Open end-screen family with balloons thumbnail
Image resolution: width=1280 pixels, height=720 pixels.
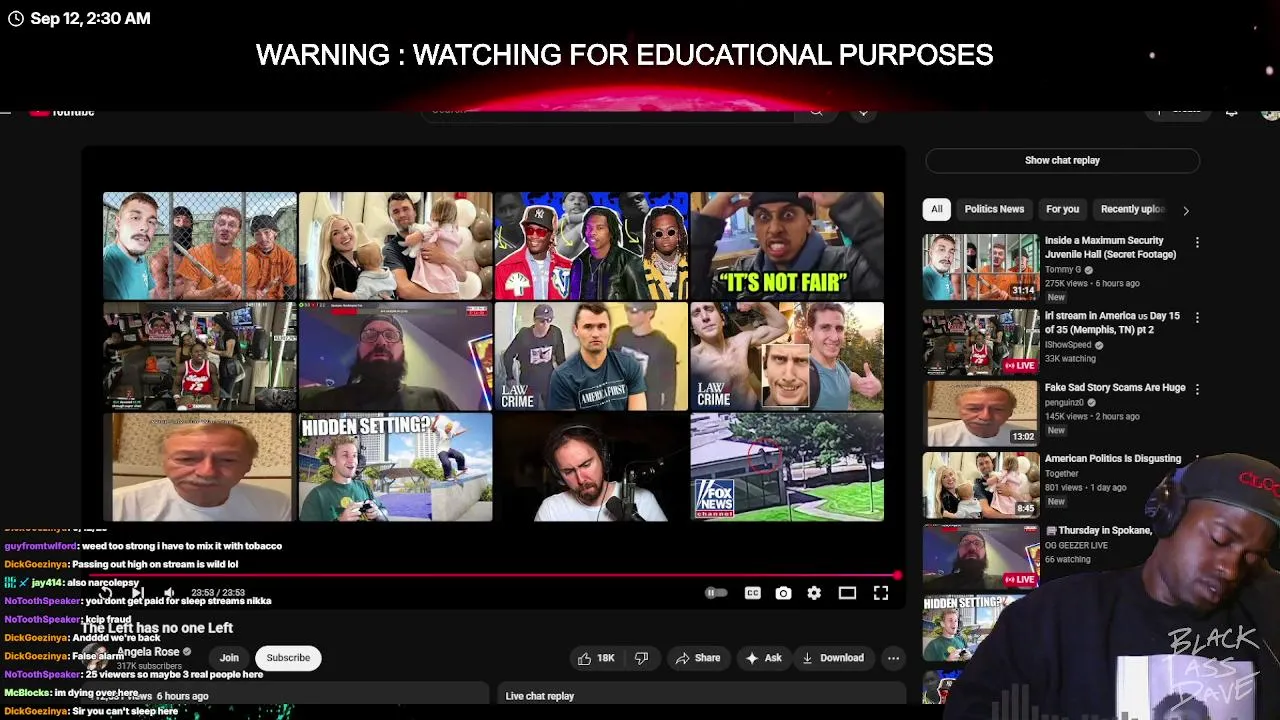[395, 246]
